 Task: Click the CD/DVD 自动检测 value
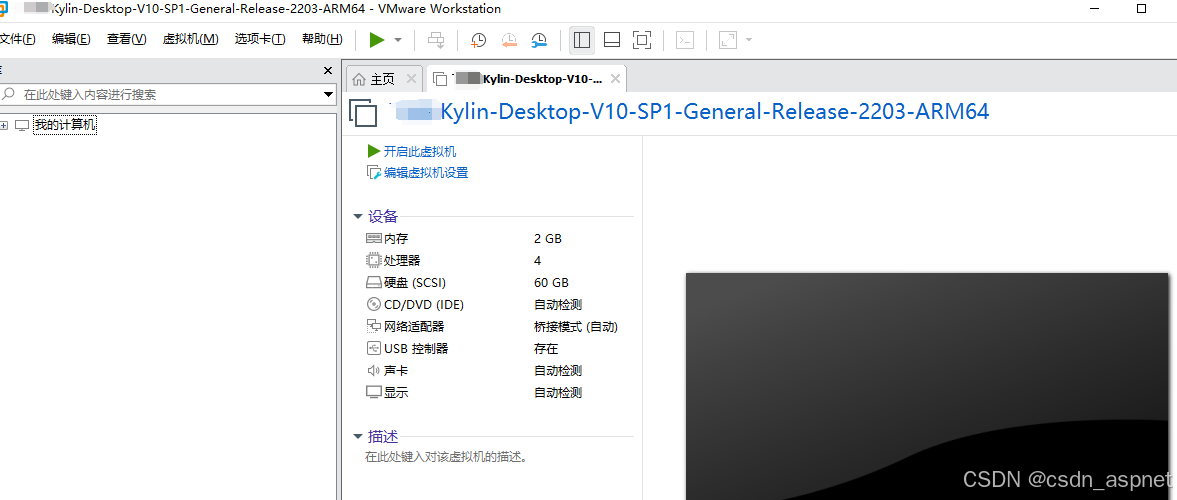point(558,305)
